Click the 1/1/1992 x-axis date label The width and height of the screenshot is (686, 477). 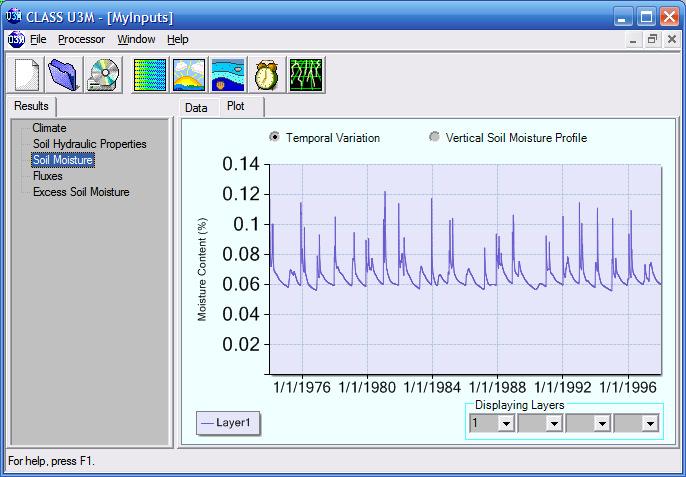pyautogui.click(x=563, y=387)
